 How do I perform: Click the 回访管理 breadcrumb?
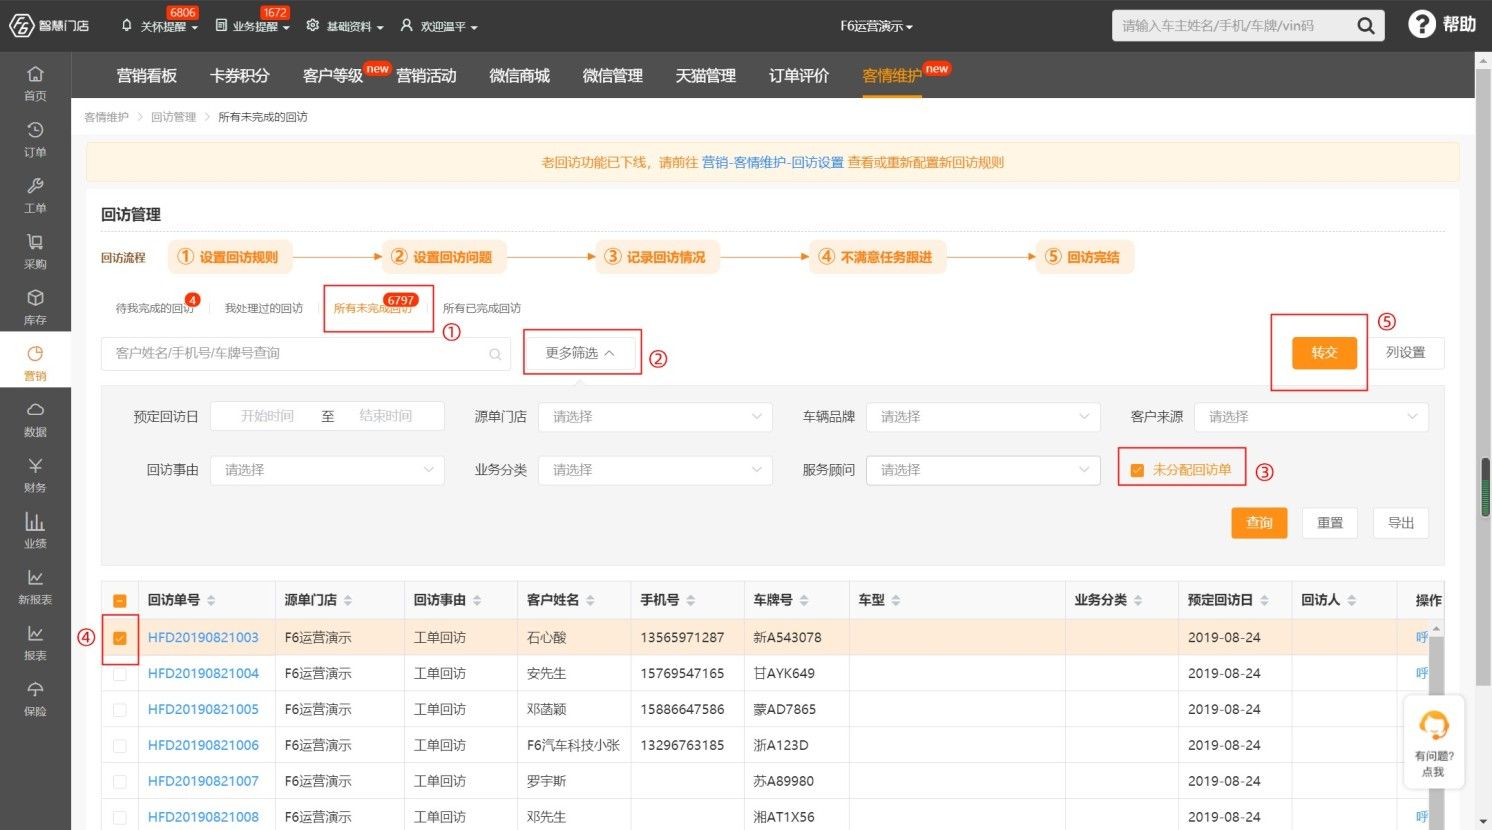pyautogui.click(x=173, y=117)
